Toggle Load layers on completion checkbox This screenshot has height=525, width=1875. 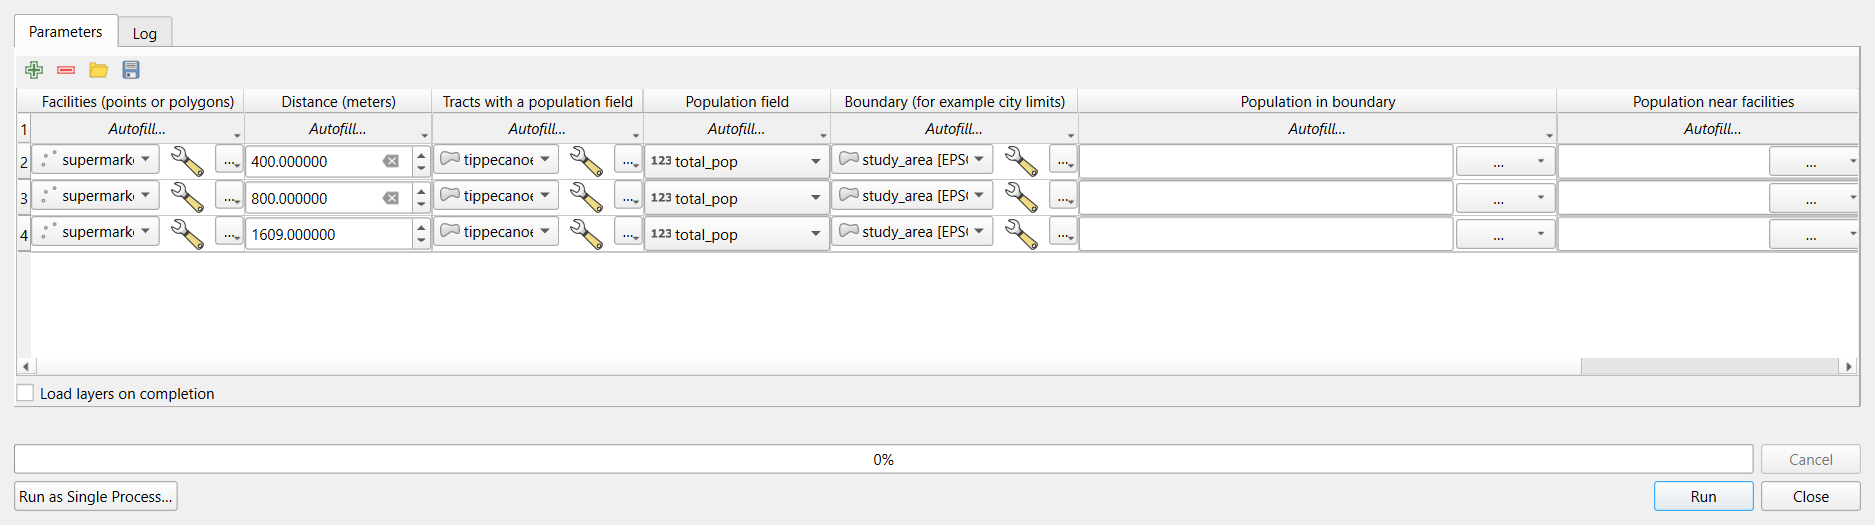coord(25,393)
